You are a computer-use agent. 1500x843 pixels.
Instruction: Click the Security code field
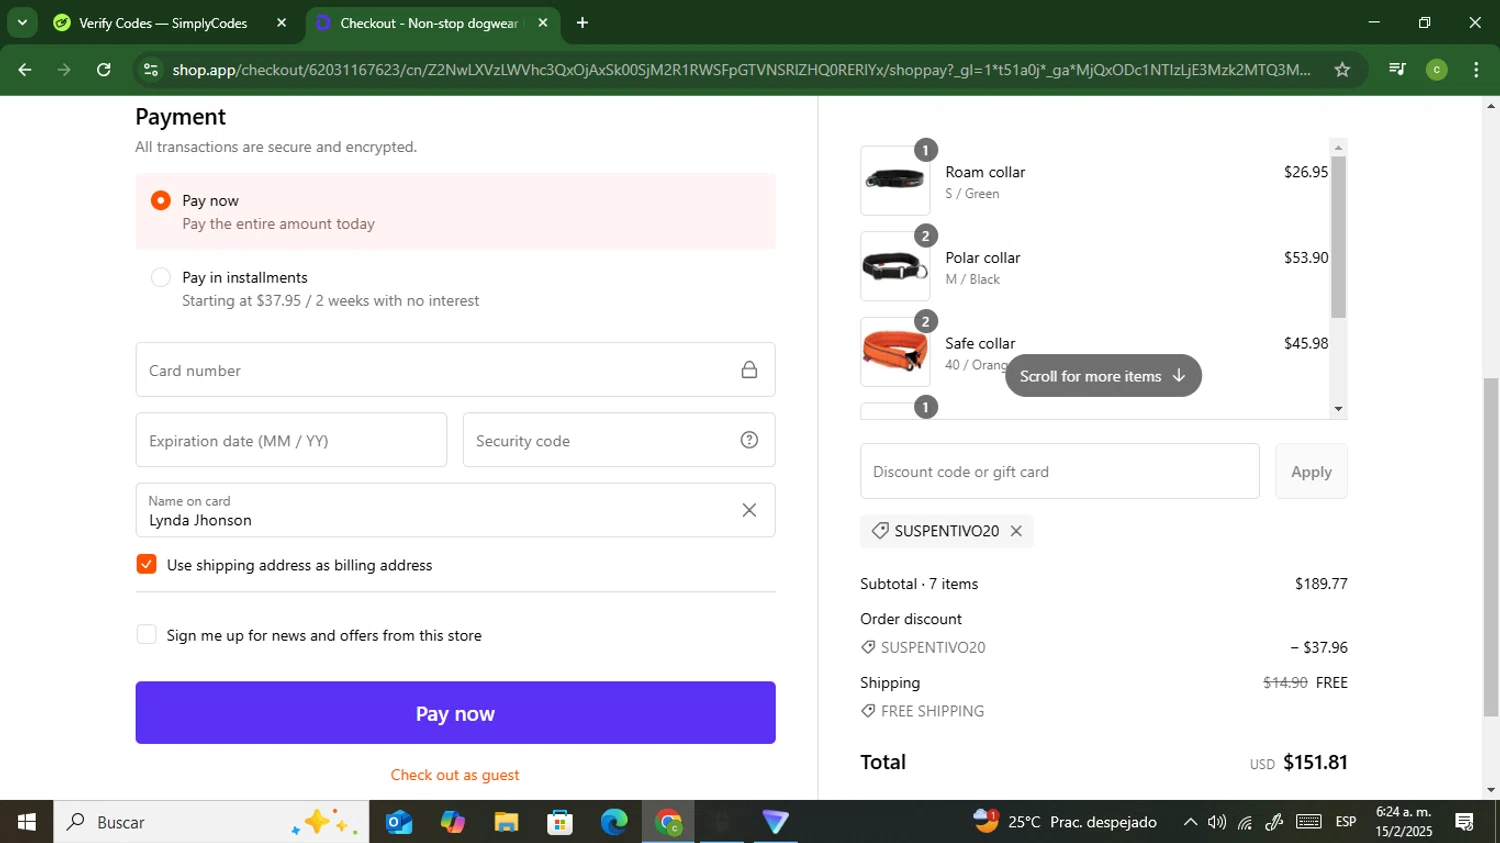coord(618,440)
